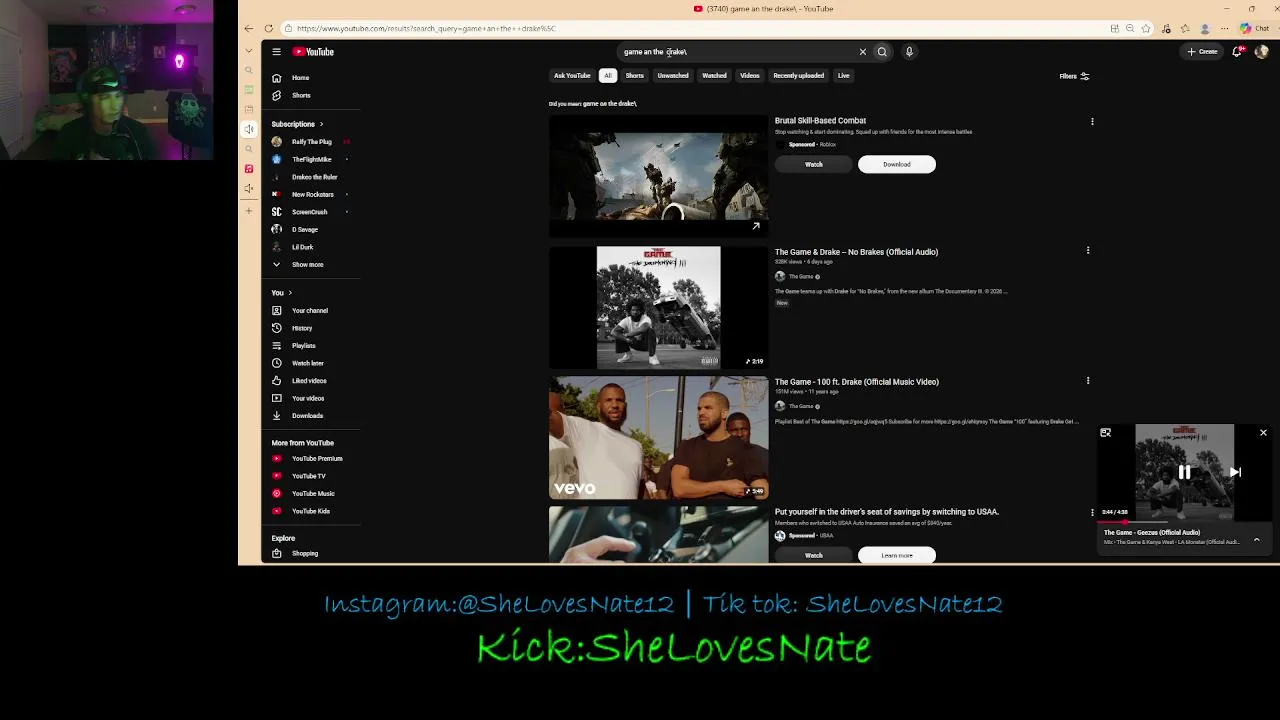Screen dimensions: 1280x720
Task: Reload the page in the browser
Action: click(x=268, y=28)
